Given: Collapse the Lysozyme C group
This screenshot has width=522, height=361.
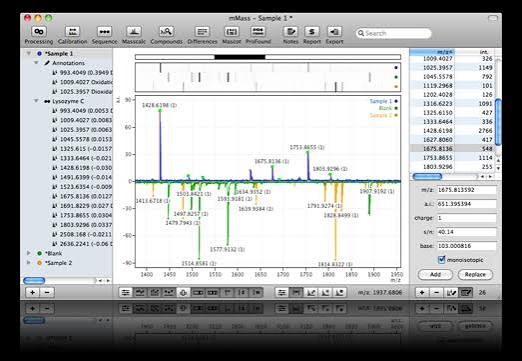Looking at the screenshot, I should (x=36, y=101).
